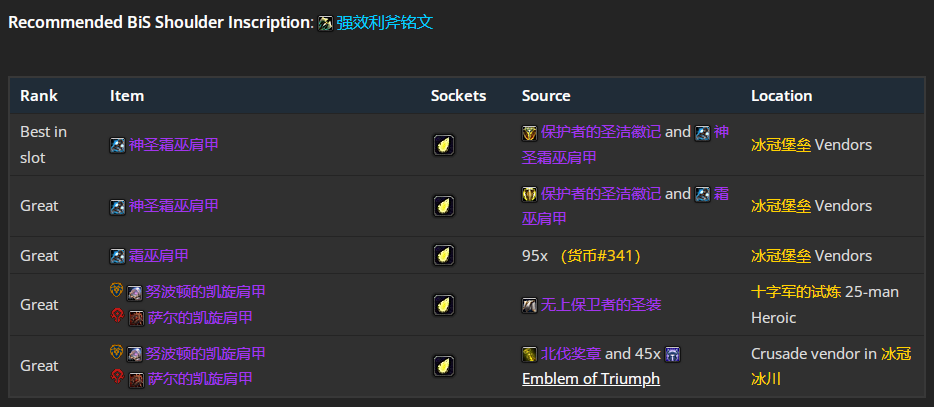Click the 霜巫肩甲 item icon in the 95x row
The image size is (934, 407).
118,256
